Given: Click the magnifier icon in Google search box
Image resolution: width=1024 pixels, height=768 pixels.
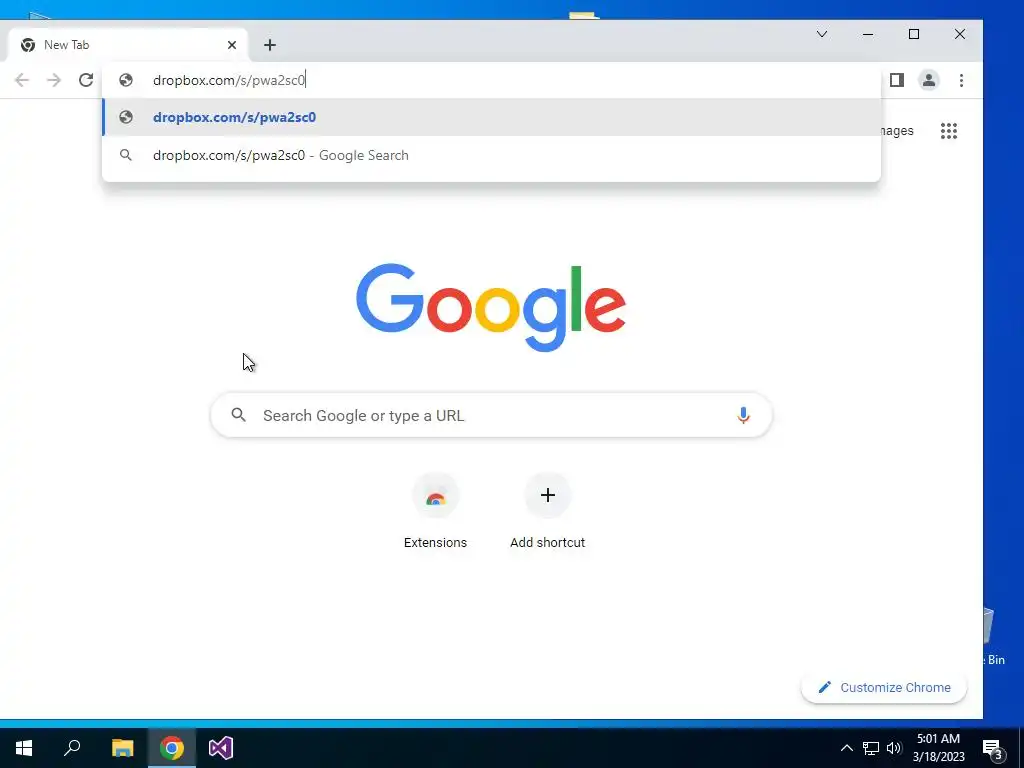Looking at the screenshot, I should [239, 415].
